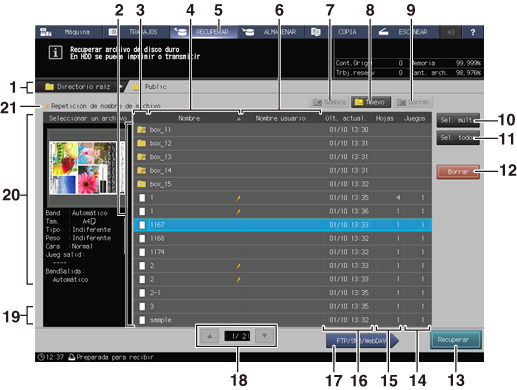
Task: Select the box_12 folder icon
Action: pos(142,143)
